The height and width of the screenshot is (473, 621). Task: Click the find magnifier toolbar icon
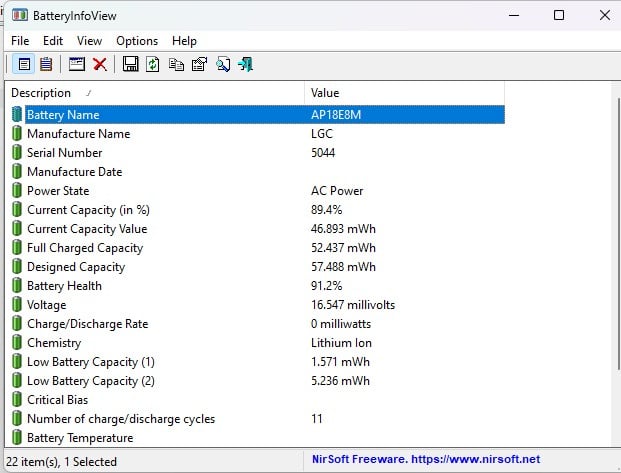click(223, 64)
